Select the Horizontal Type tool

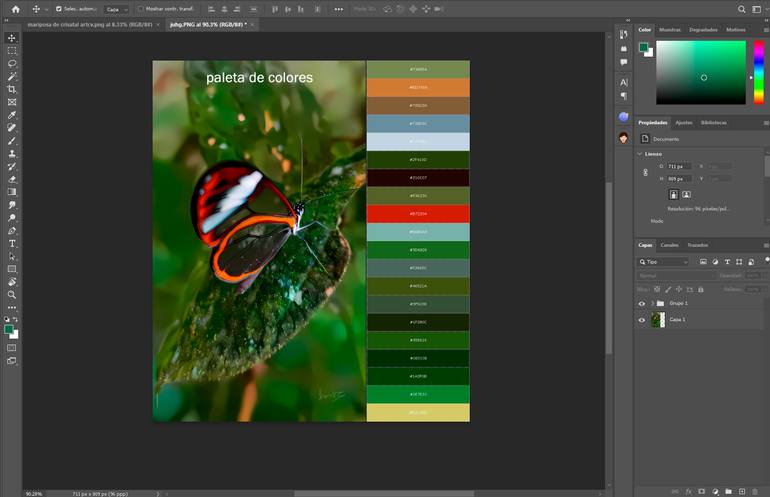click(12, 243)
